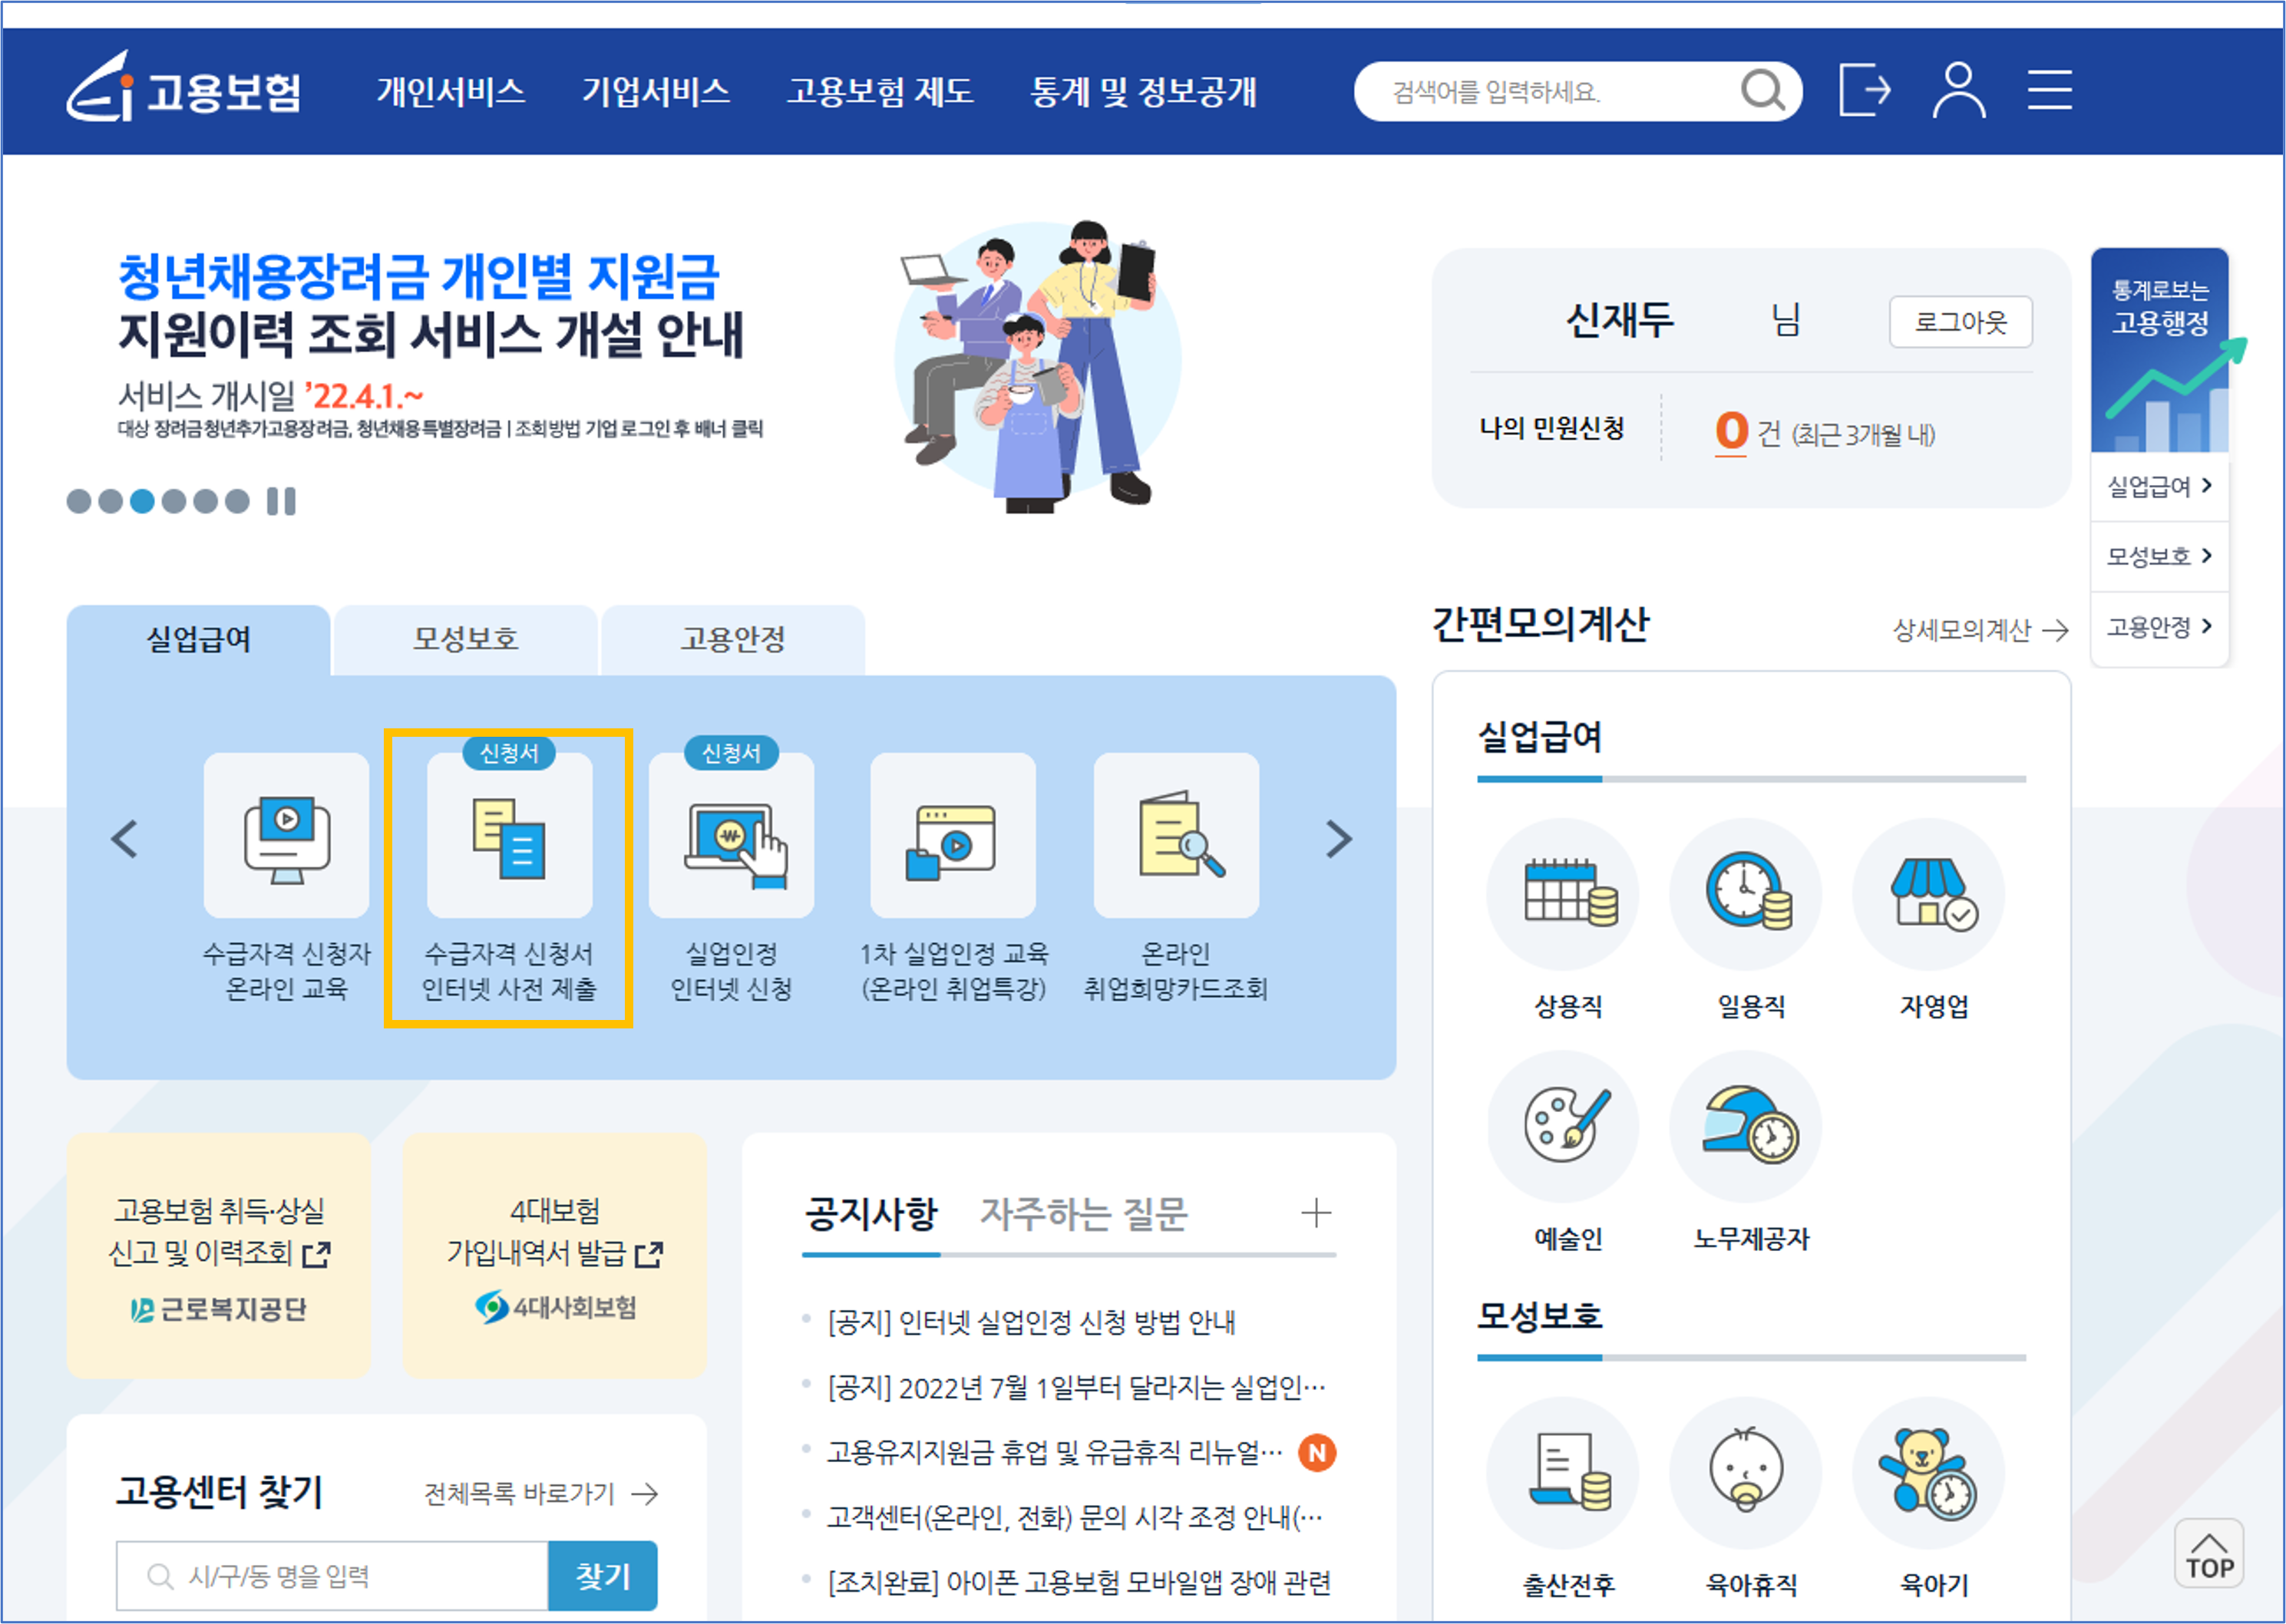Open the user profile icon in header

1958,91
